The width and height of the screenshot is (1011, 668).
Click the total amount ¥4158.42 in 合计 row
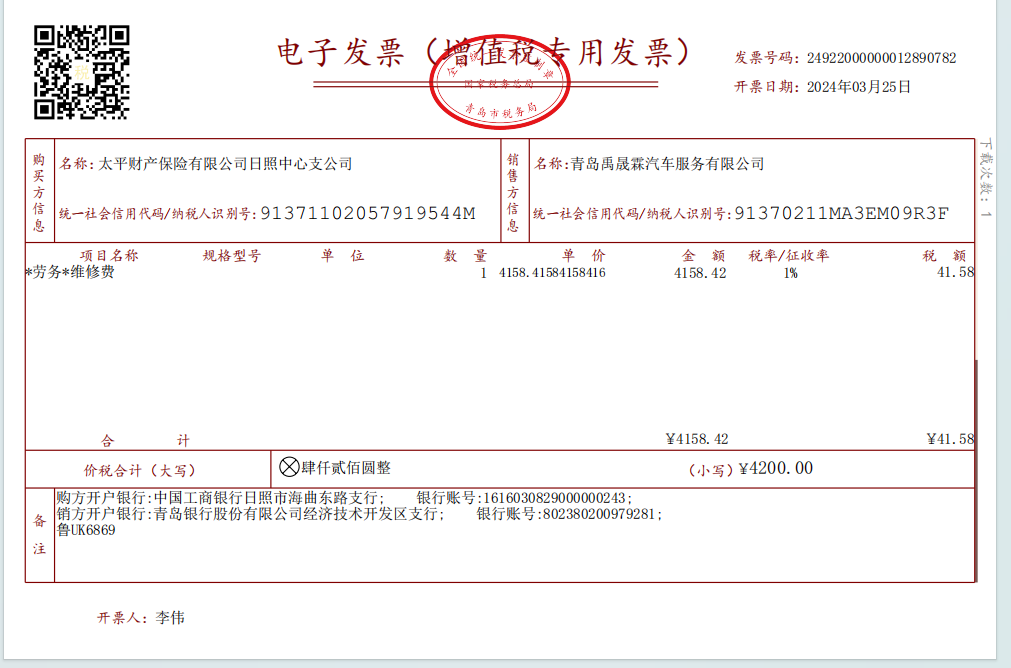(696, 439)
